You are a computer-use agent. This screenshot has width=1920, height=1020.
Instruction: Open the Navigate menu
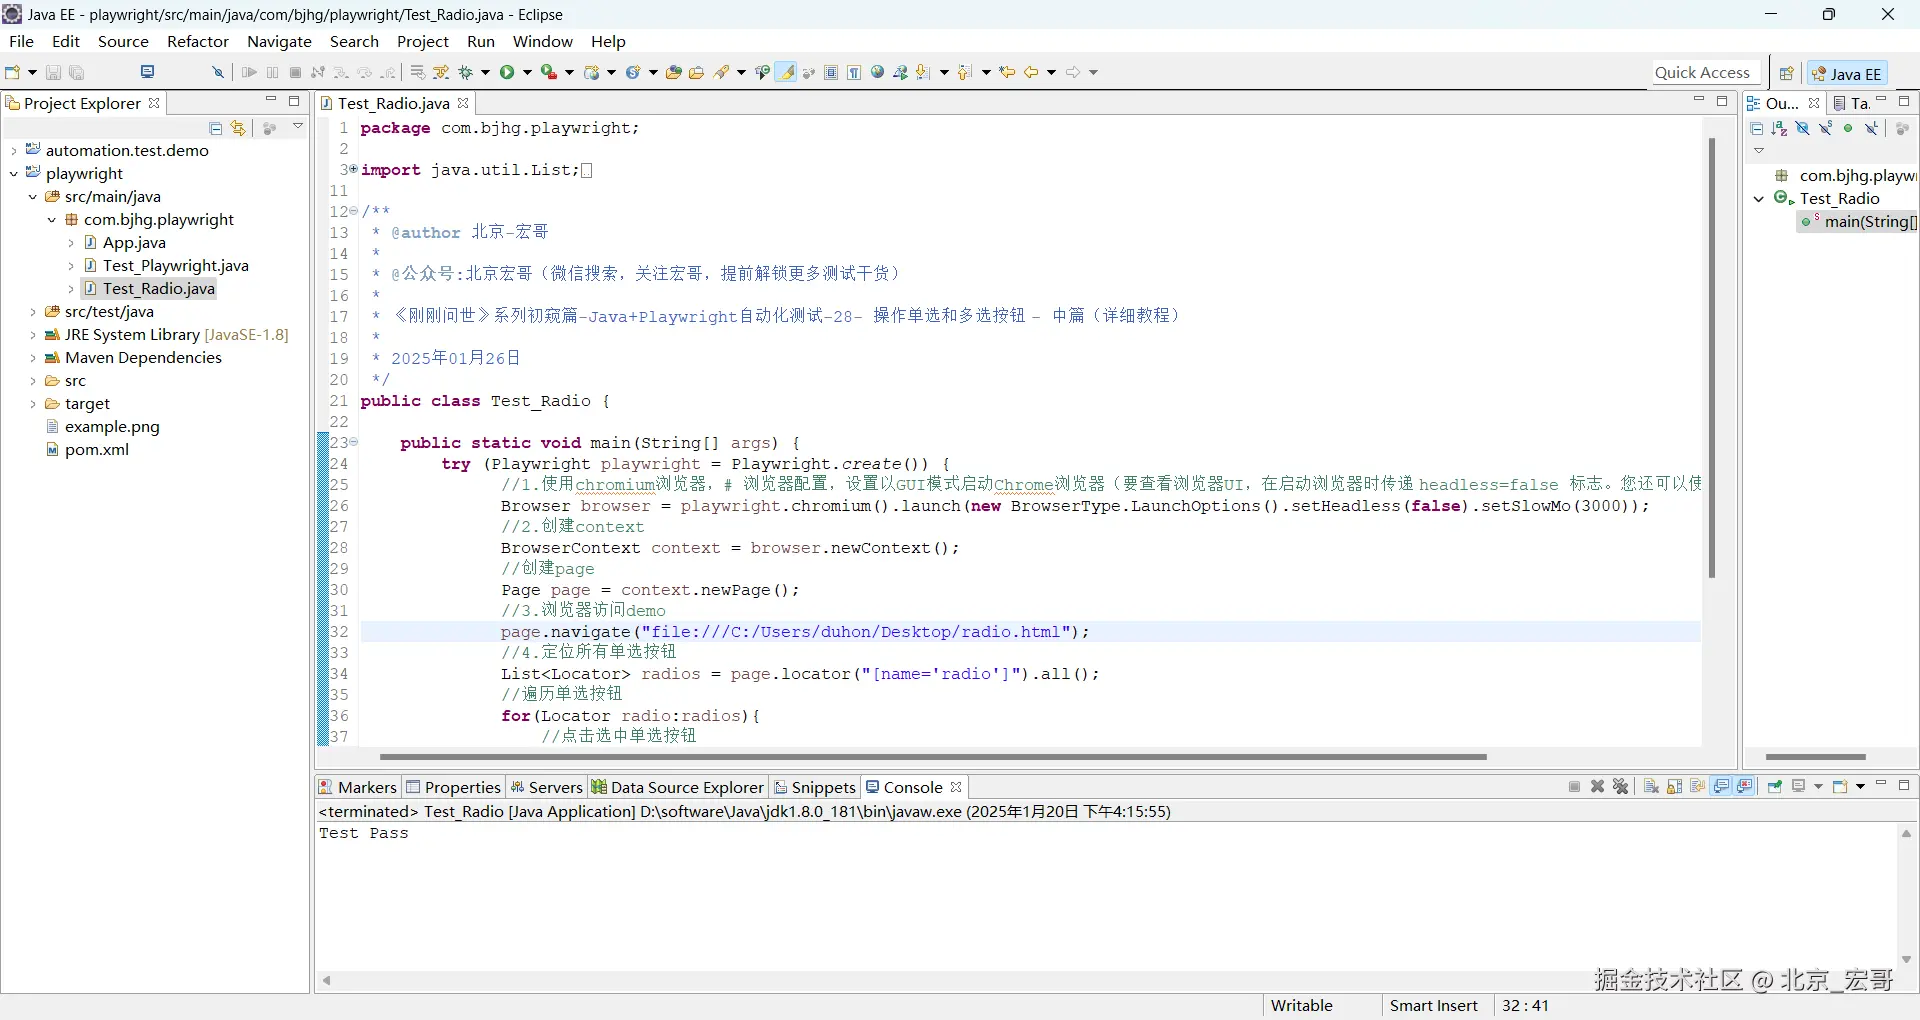[280, 41]
